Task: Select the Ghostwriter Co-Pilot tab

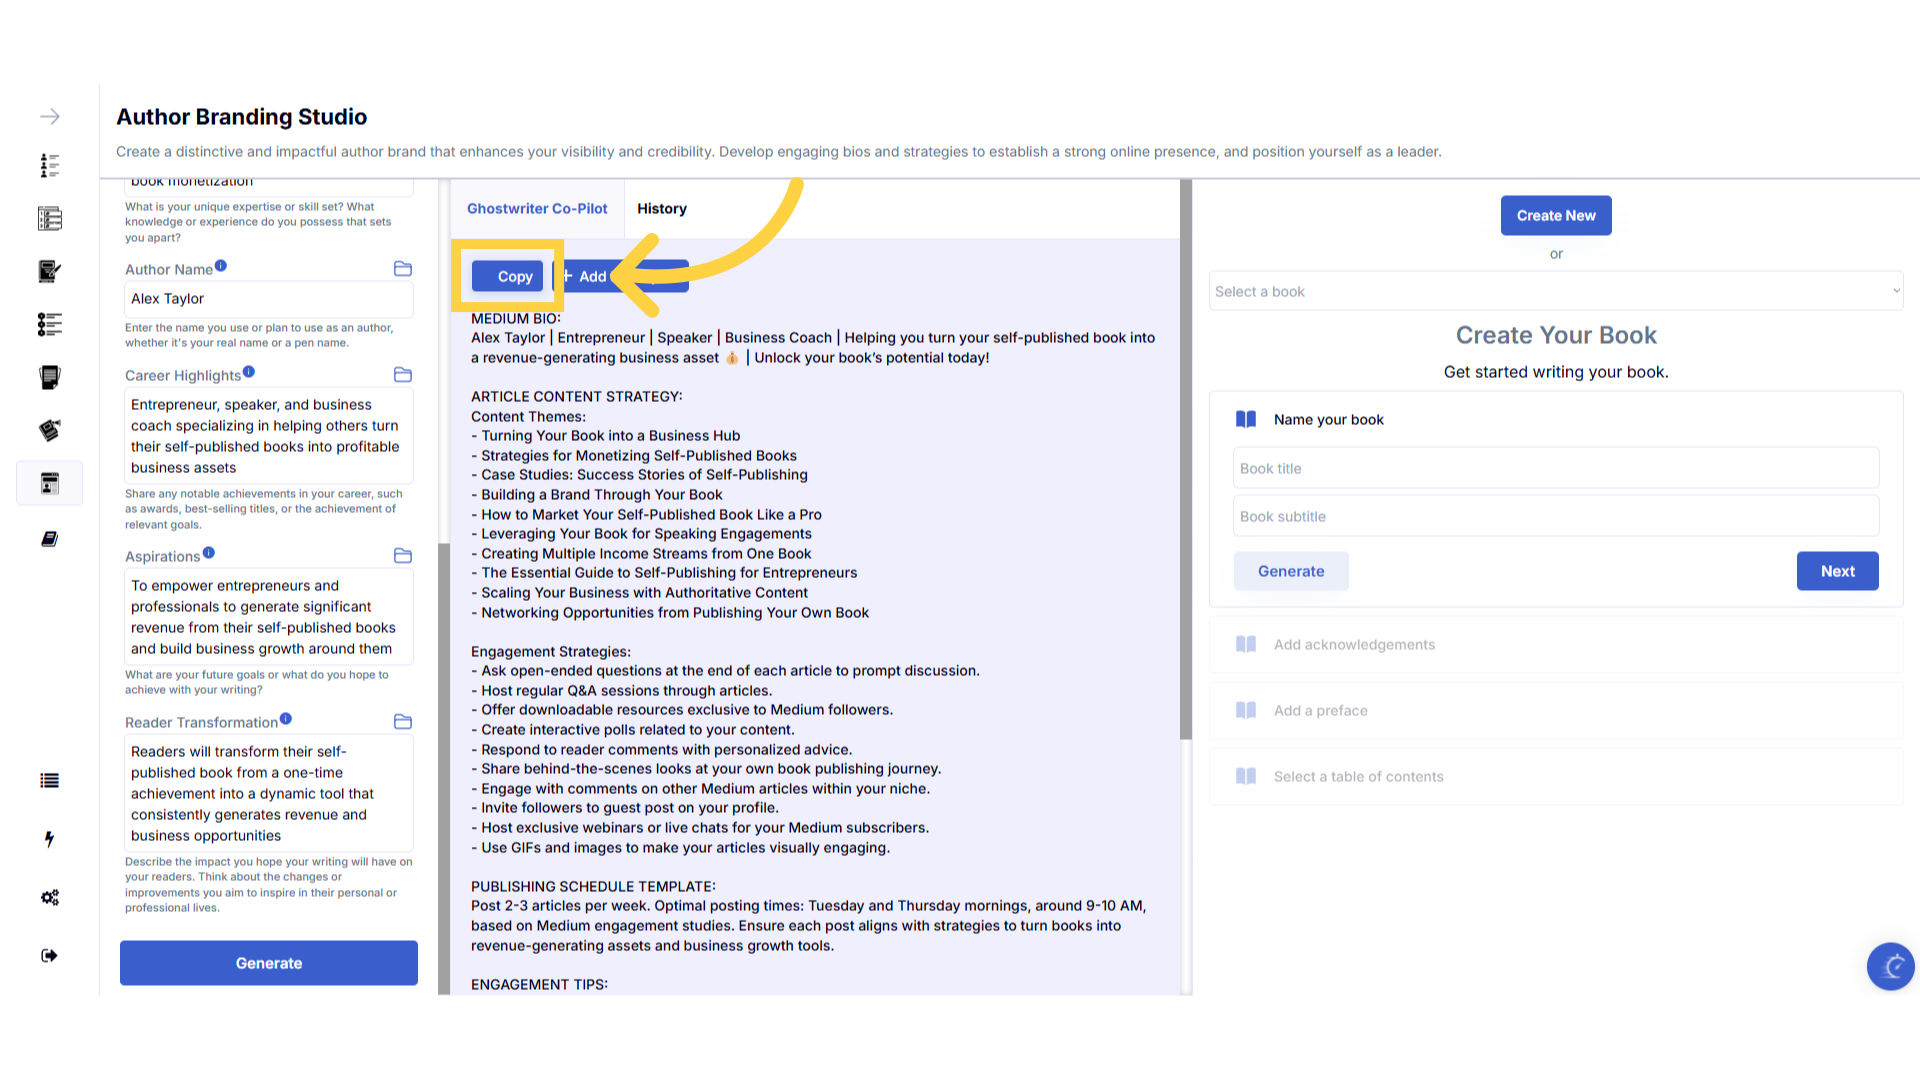Action: 537,209
